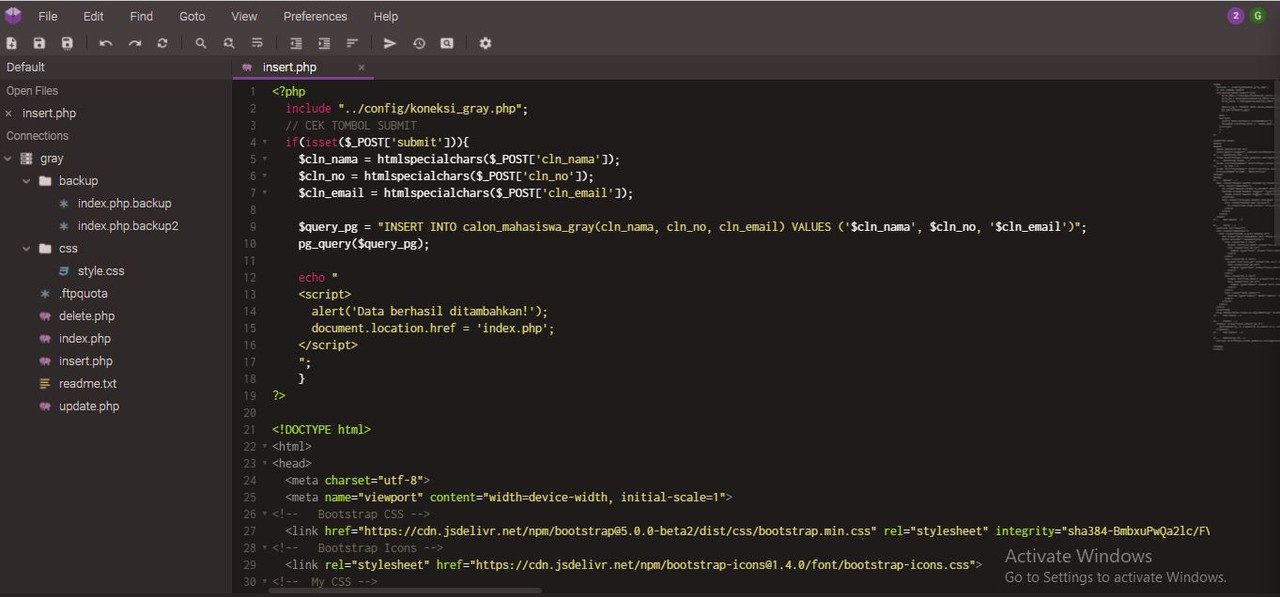Click the style.css file type icon

point(65,271)
